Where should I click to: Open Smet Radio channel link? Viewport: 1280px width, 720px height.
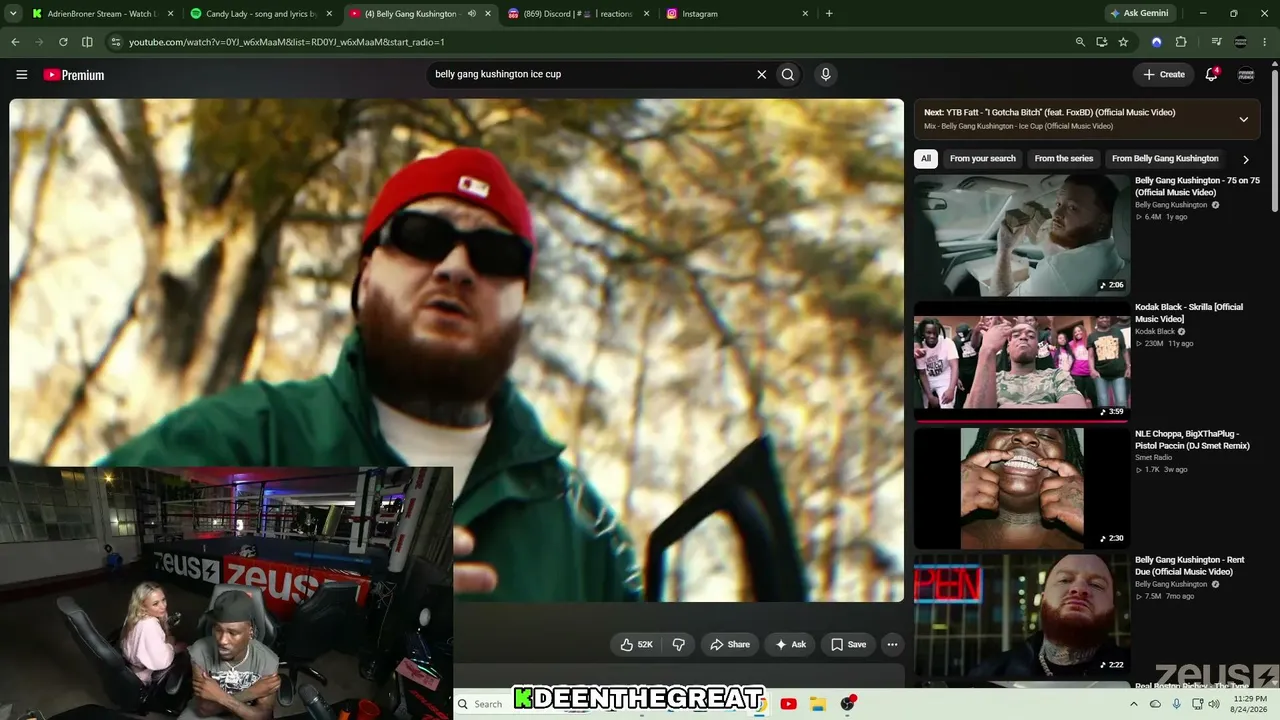click(x=1155, y=457)
